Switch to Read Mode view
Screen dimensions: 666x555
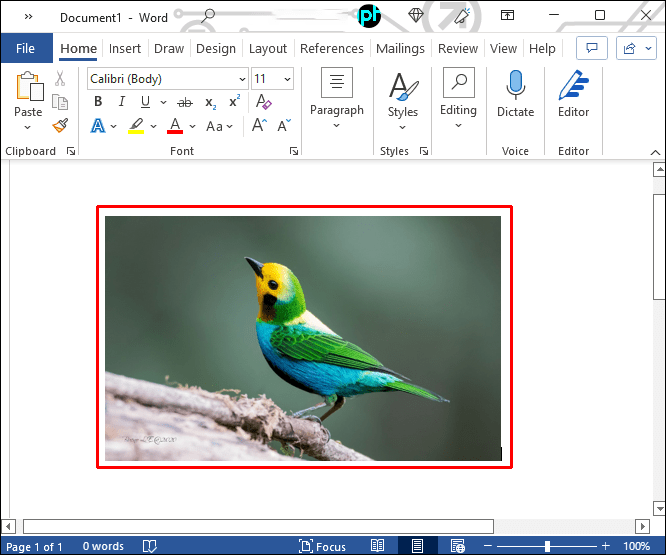[378, 546]
